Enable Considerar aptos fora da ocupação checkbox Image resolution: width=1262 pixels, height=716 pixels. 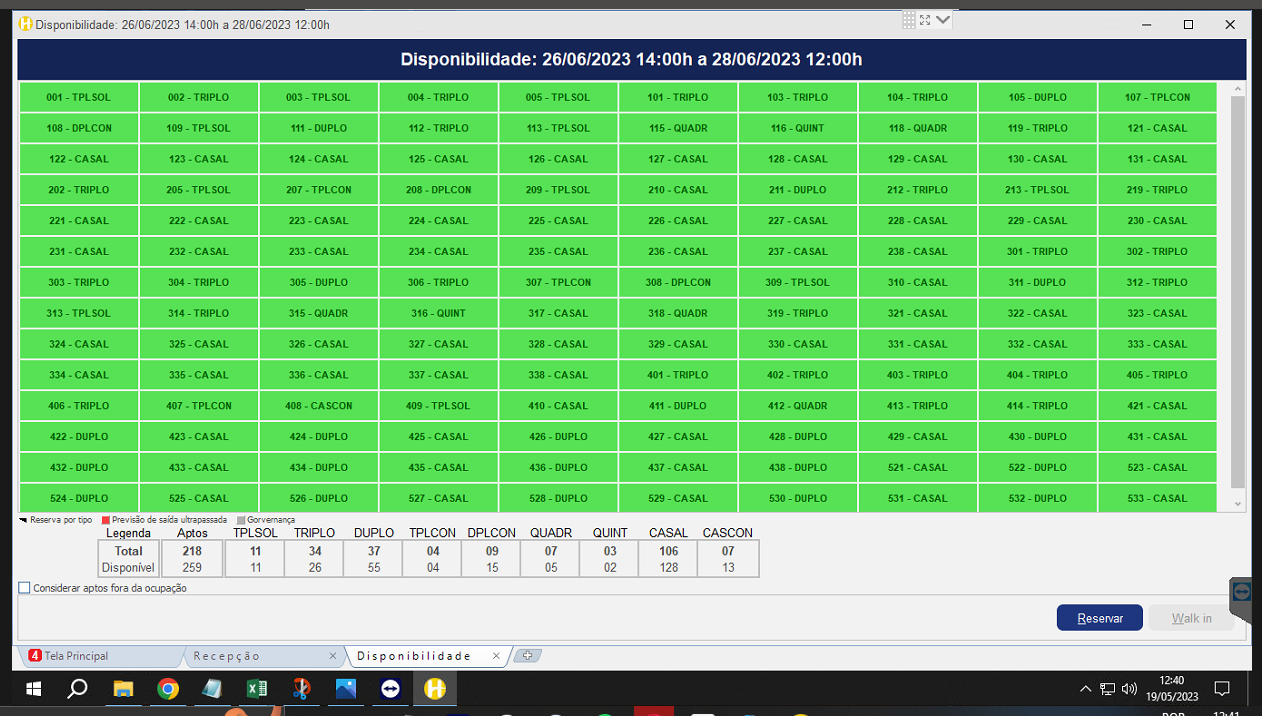click(x=25, y=588)
